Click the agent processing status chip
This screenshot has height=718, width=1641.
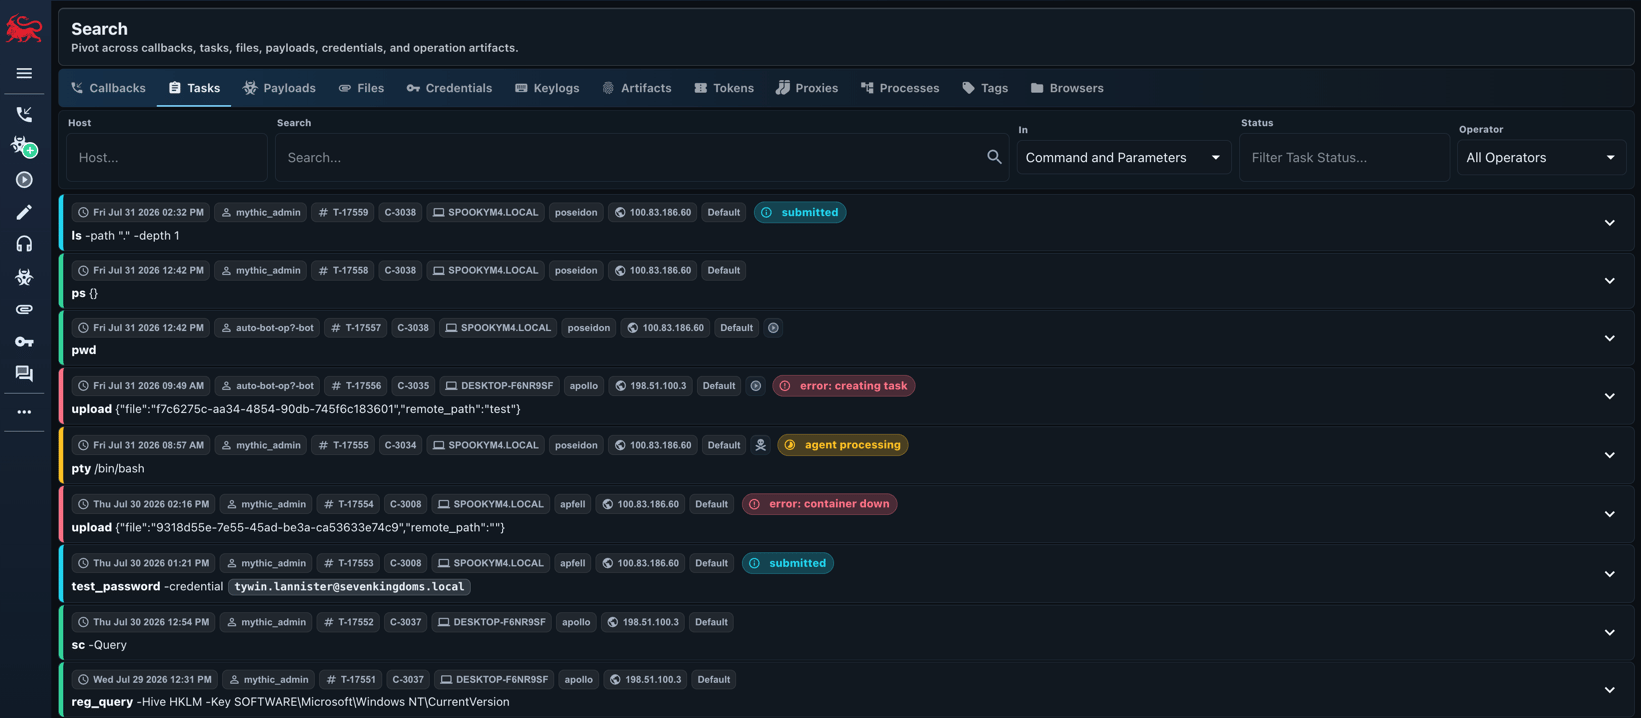click(843, 445)
